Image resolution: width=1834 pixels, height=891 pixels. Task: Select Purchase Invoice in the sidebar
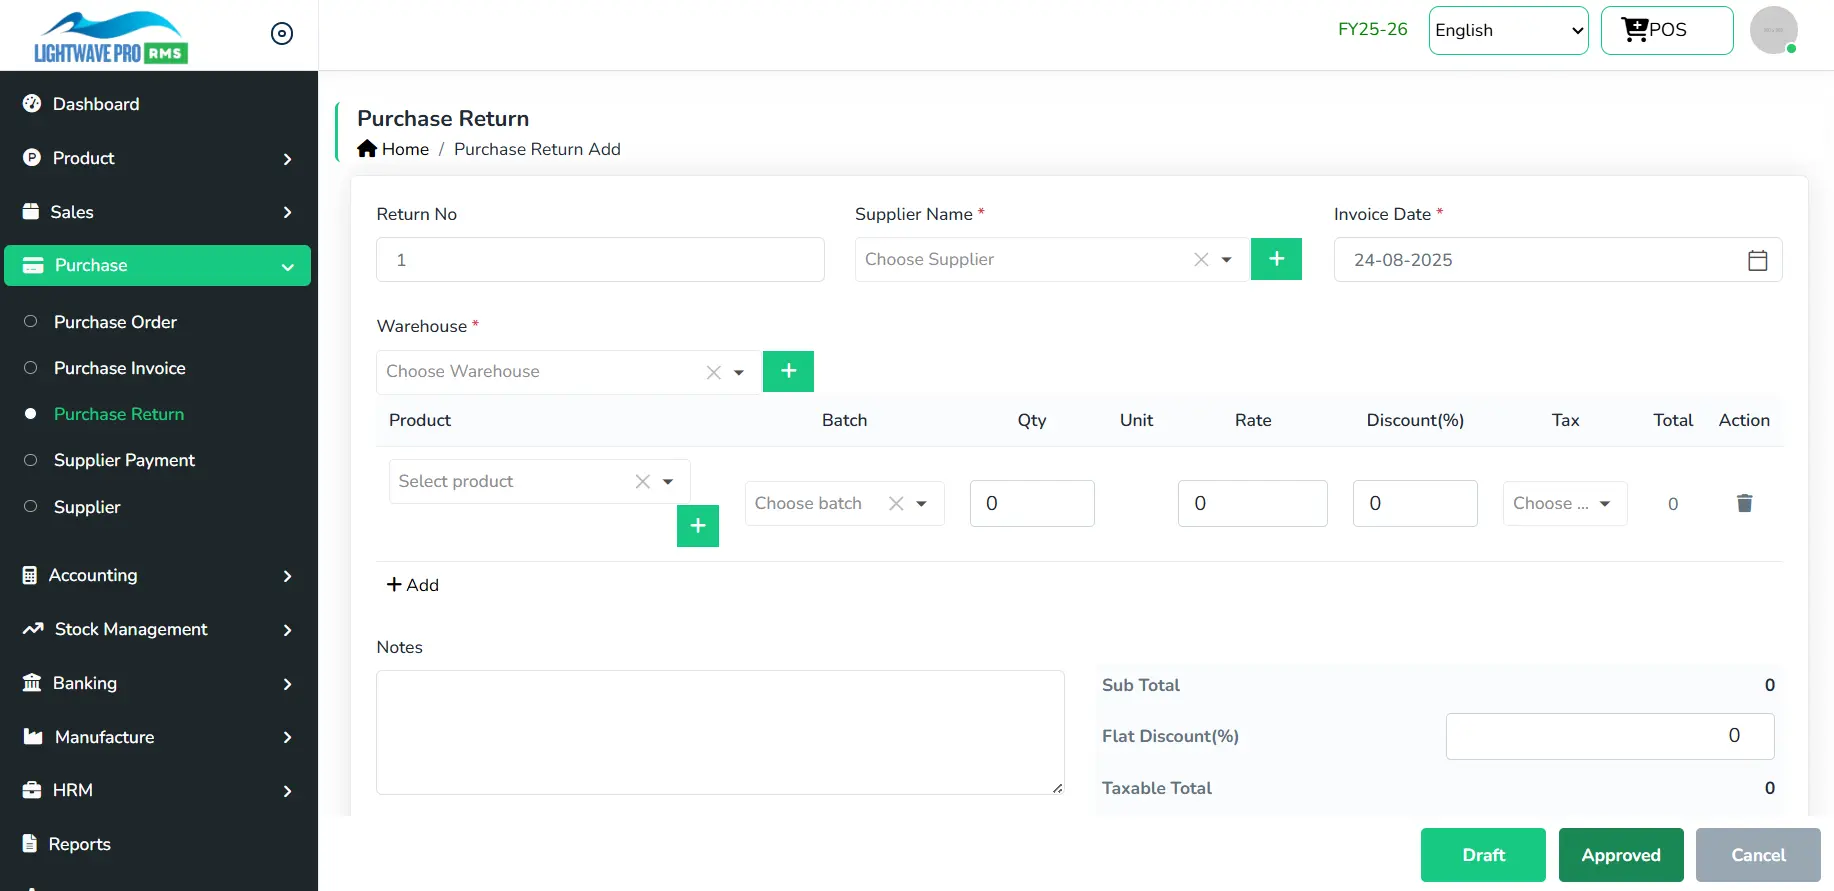coord(119,368)
